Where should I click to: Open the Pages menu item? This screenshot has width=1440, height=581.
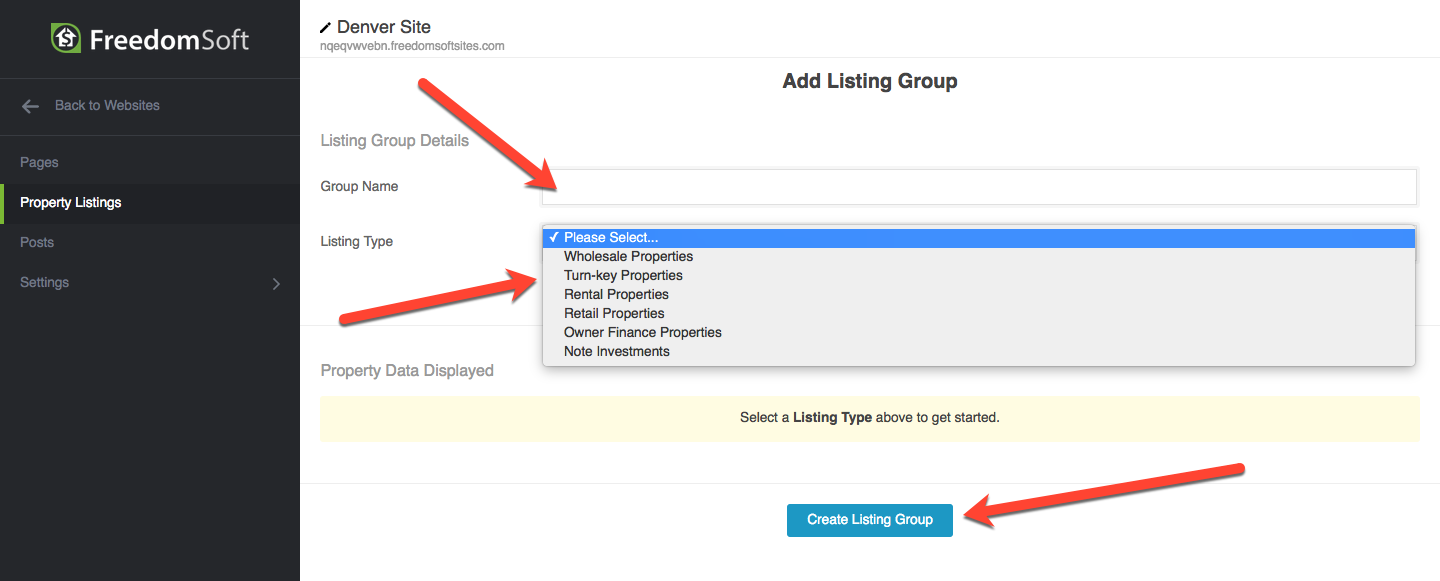pos(39,162)
